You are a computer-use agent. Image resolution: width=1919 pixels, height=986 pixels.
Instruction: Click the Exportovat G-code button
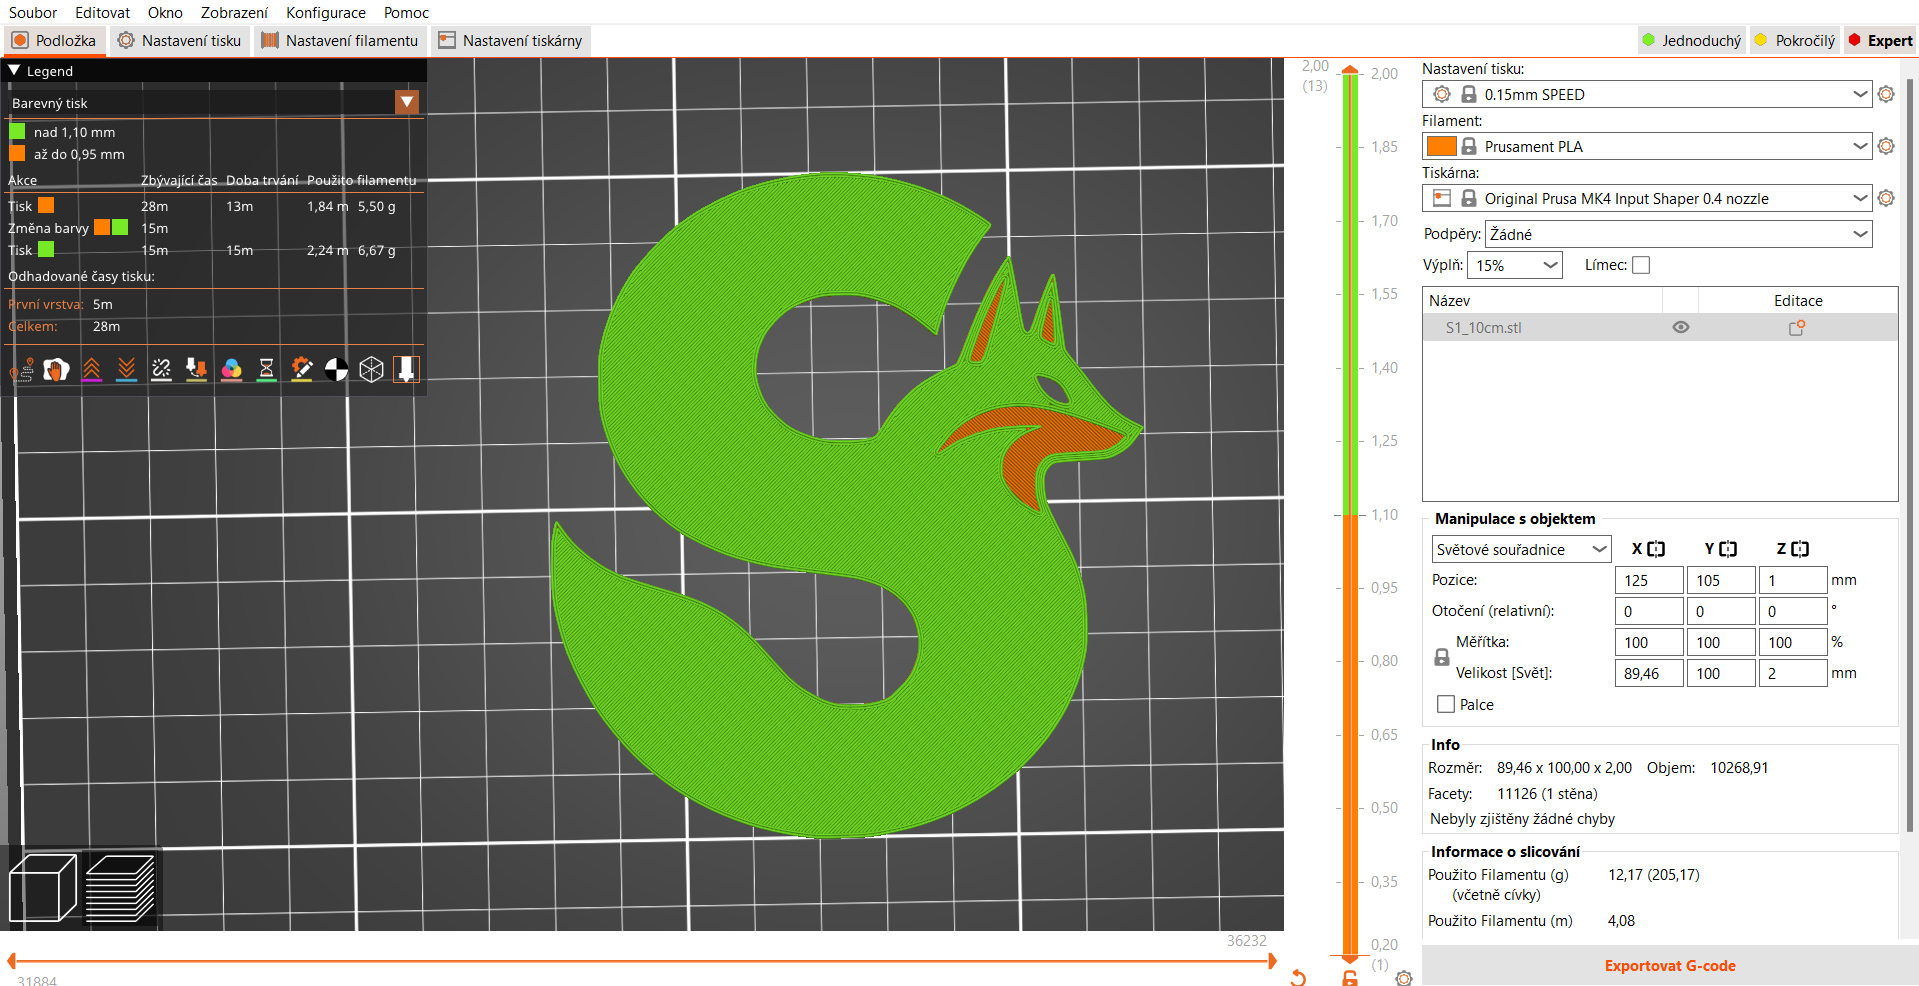1669,965
